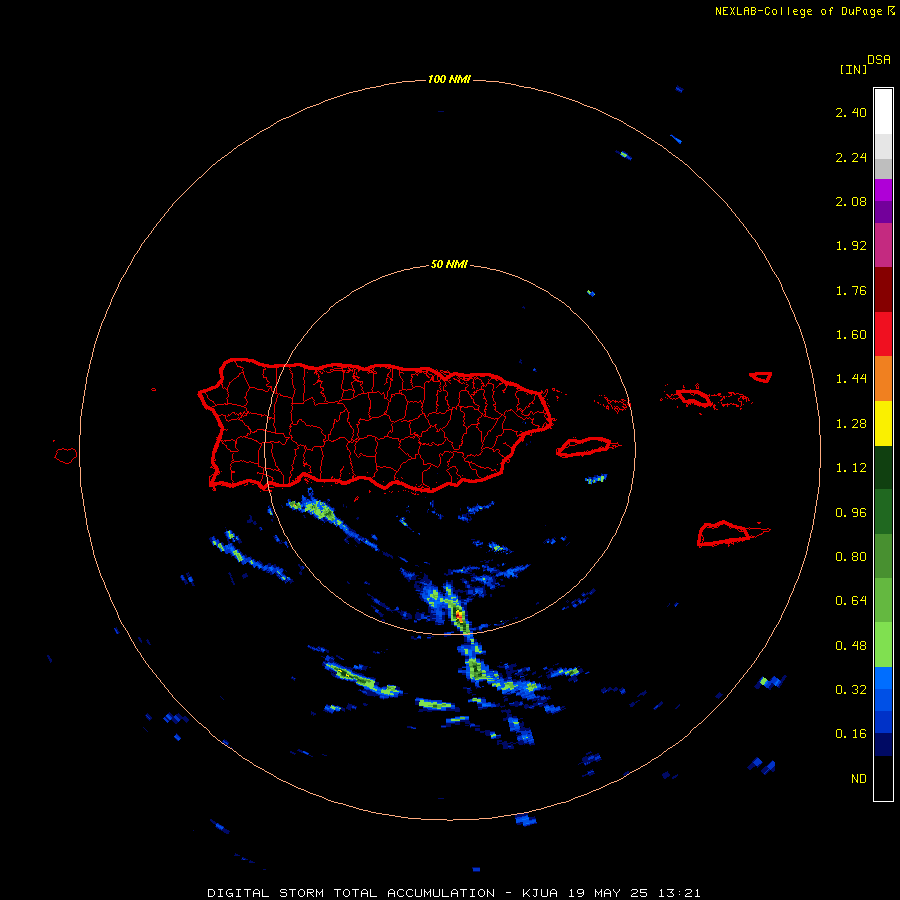Click the 1.28 legend value
Image resolution: width=900 pixels, height=900 pixels.
(x=851, y=424)
